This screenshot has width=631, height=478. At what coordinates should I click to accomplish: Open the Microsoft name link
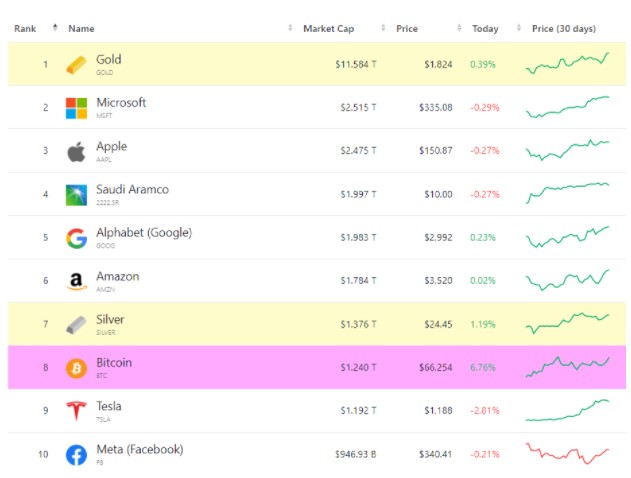(x=121, y=103)
